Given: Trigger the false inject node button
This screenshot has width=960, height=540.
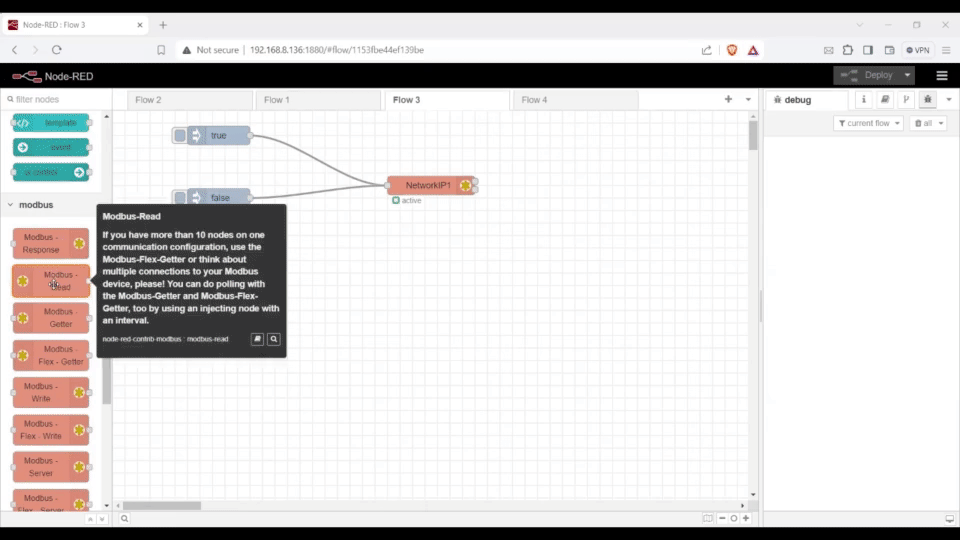Looking at the screenshot, I should 180,198.
